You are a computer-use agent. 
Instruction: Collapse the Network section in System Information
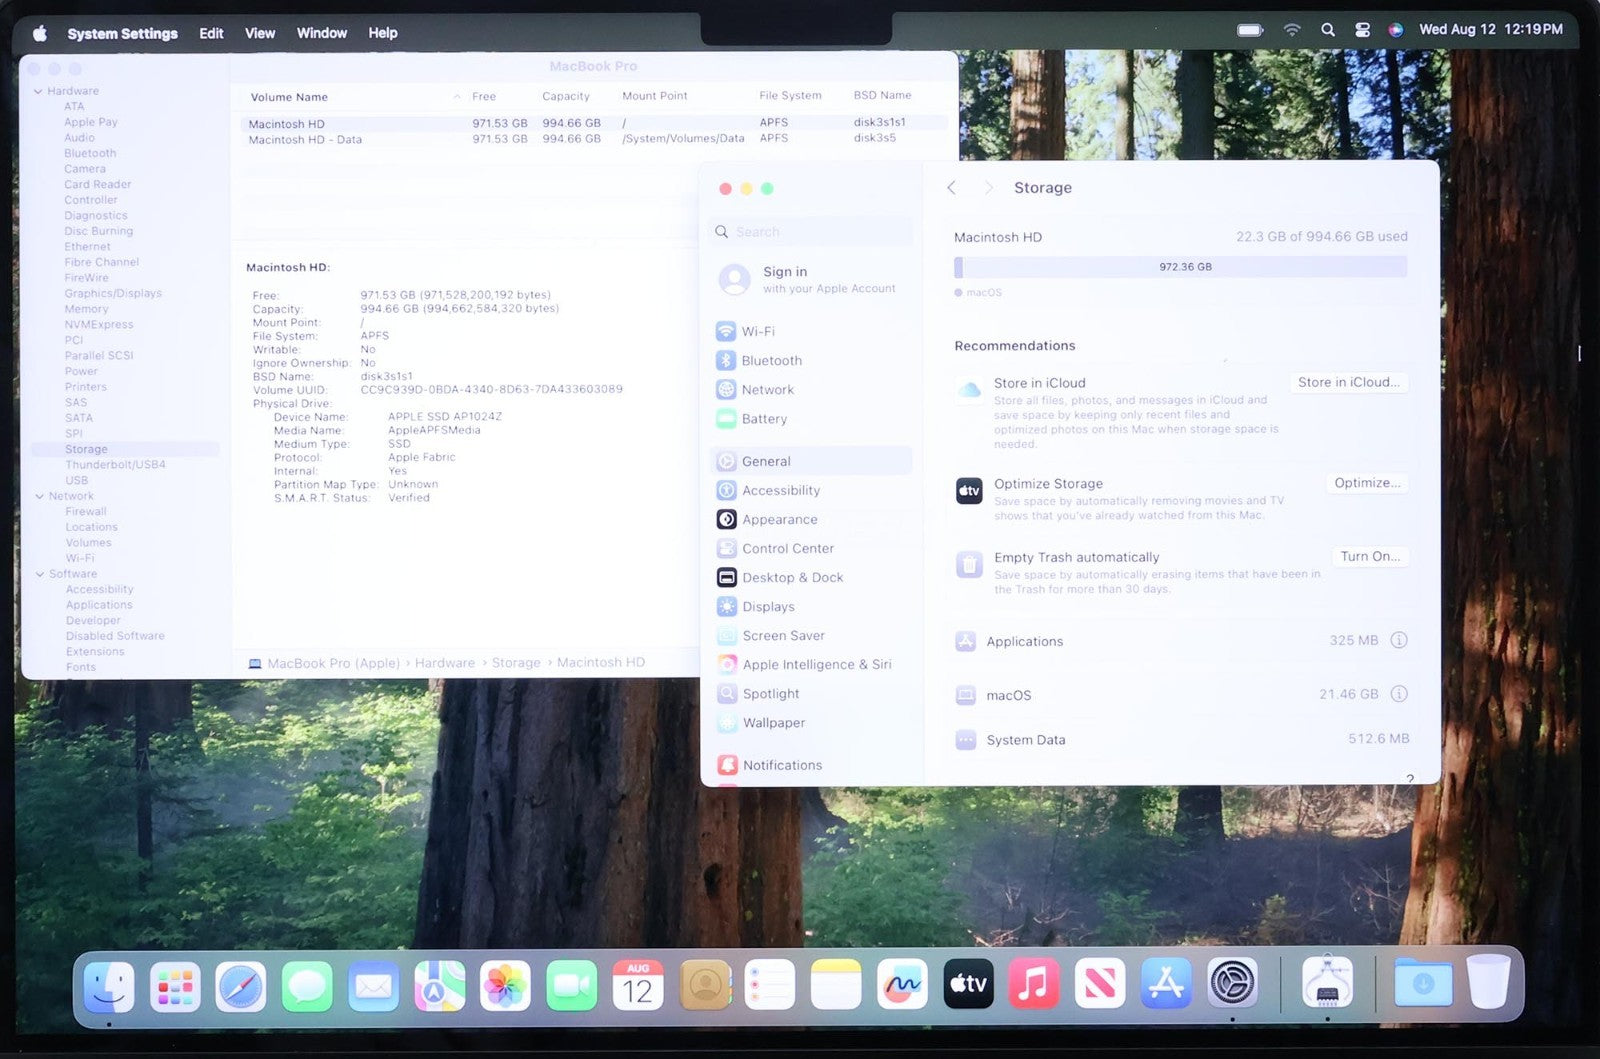(39, 496)
